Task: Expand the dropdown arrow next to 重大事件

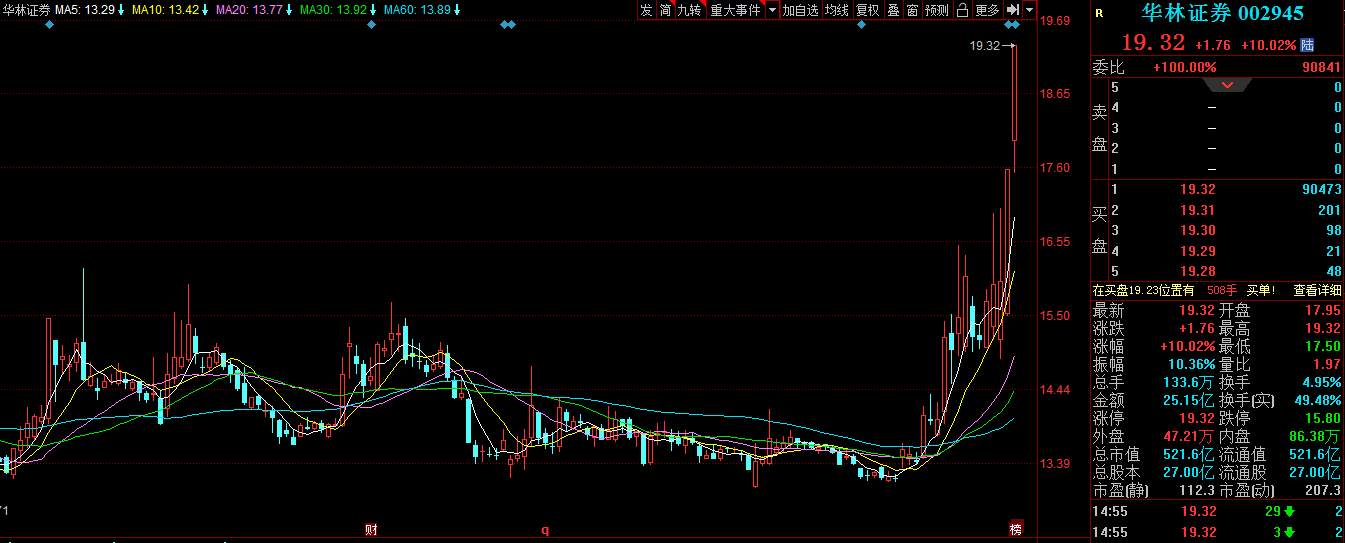Action: [771, 10]
